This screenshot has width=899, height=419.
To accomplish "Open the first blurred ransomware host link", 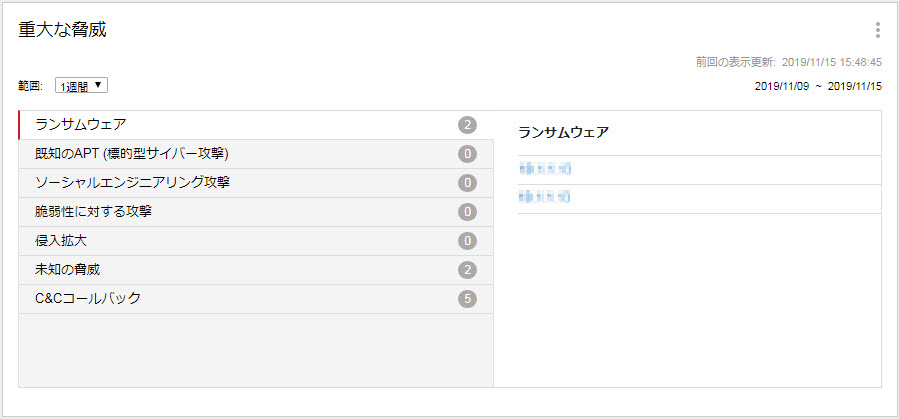I will point(544,169).
